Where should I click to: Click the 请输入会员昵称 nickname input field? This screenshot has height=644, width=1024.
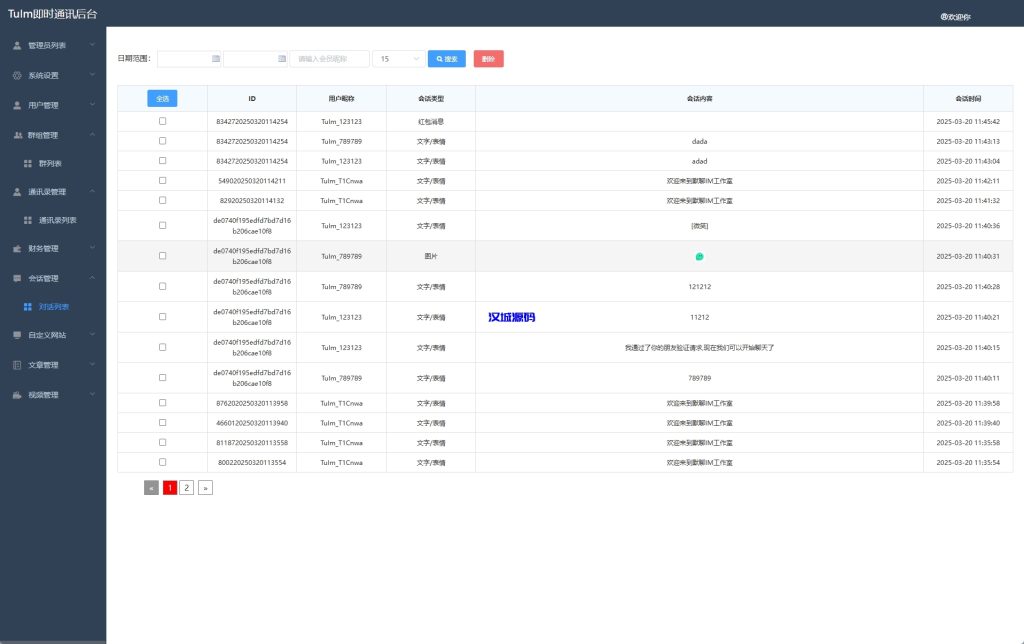tap(329, 59)
